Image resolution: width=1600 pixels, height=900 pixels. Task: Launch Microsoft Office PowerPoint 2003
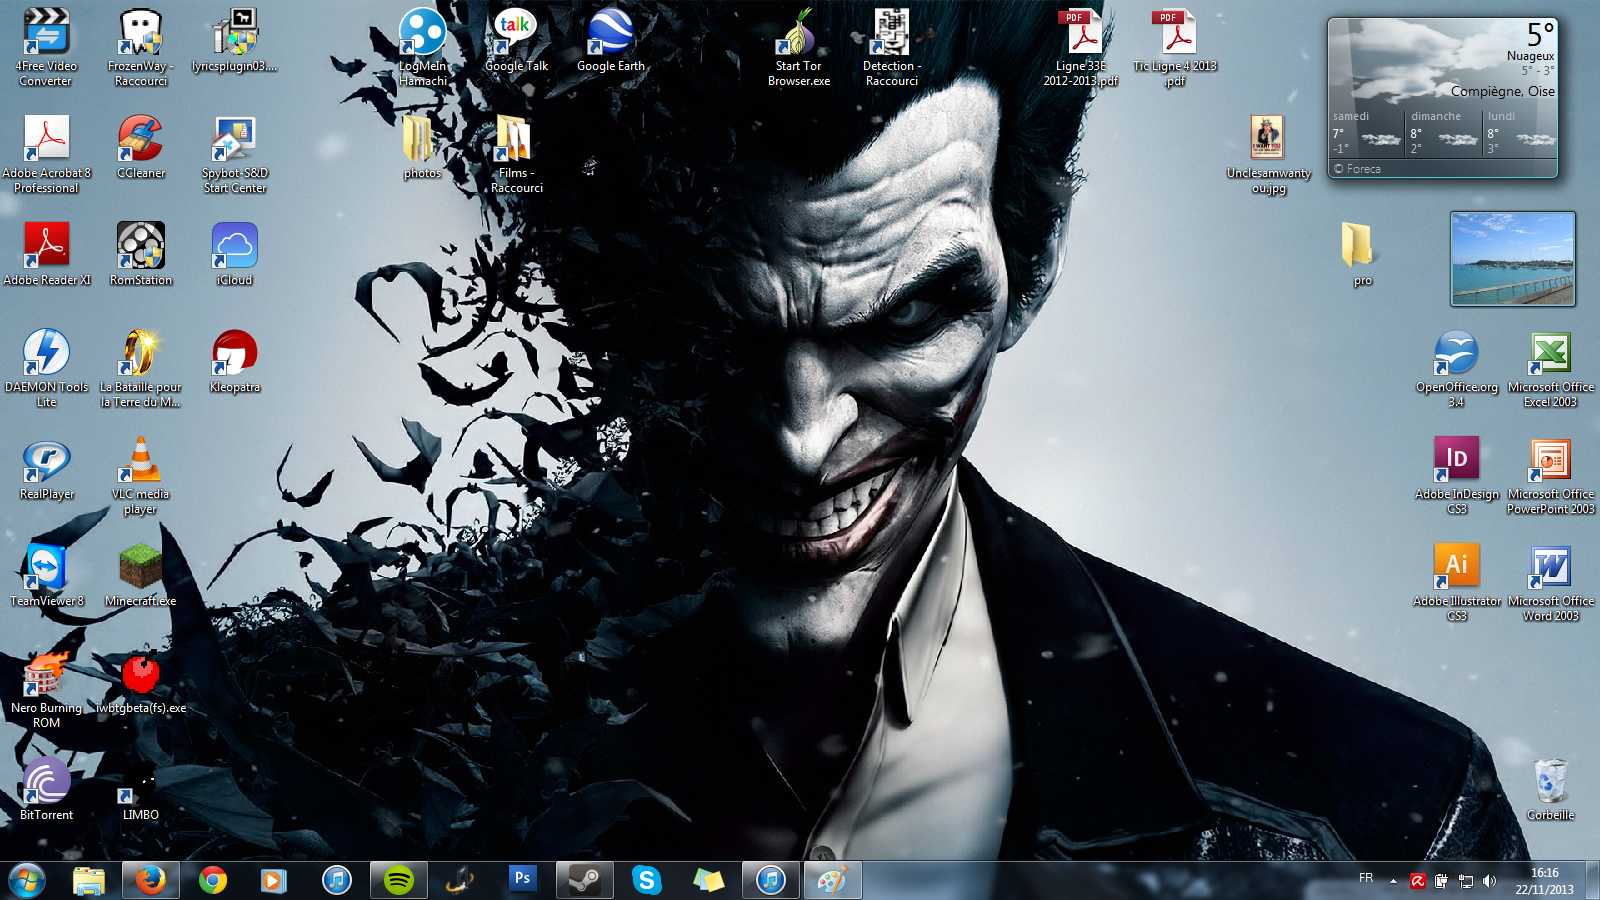click(1551, 475)
